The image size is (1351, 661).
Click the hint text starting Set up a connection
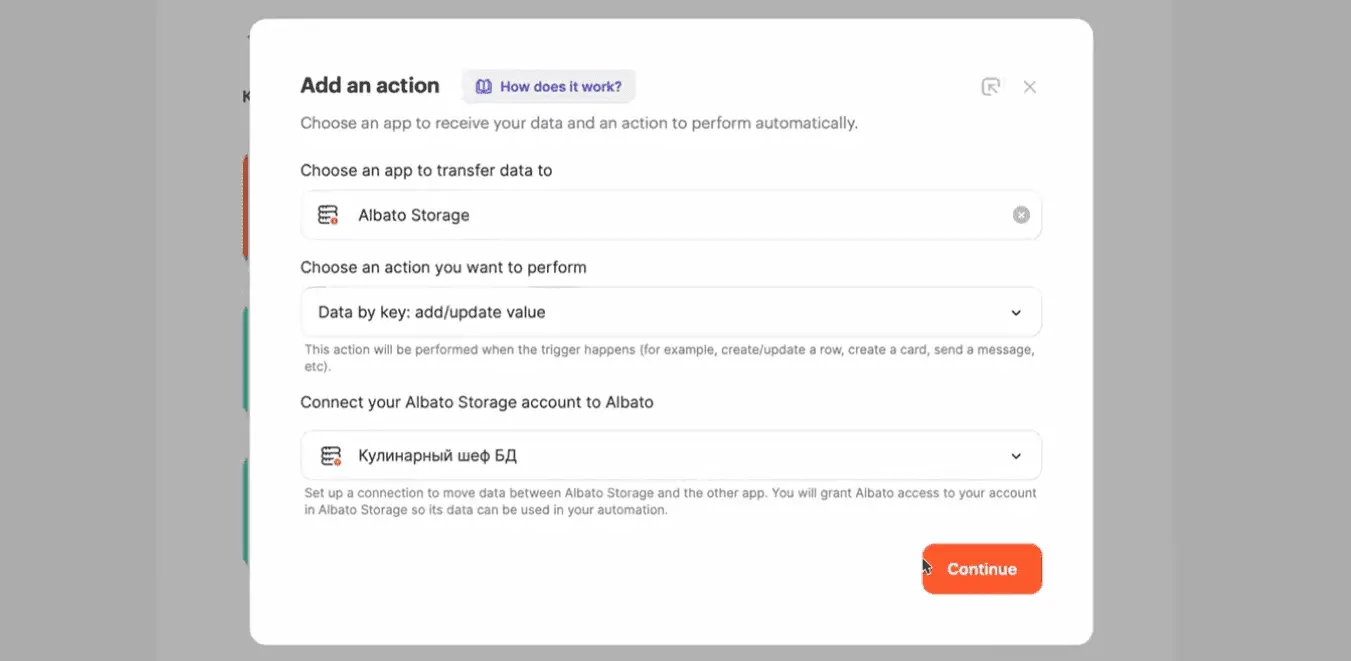click(x=670, y=502)
